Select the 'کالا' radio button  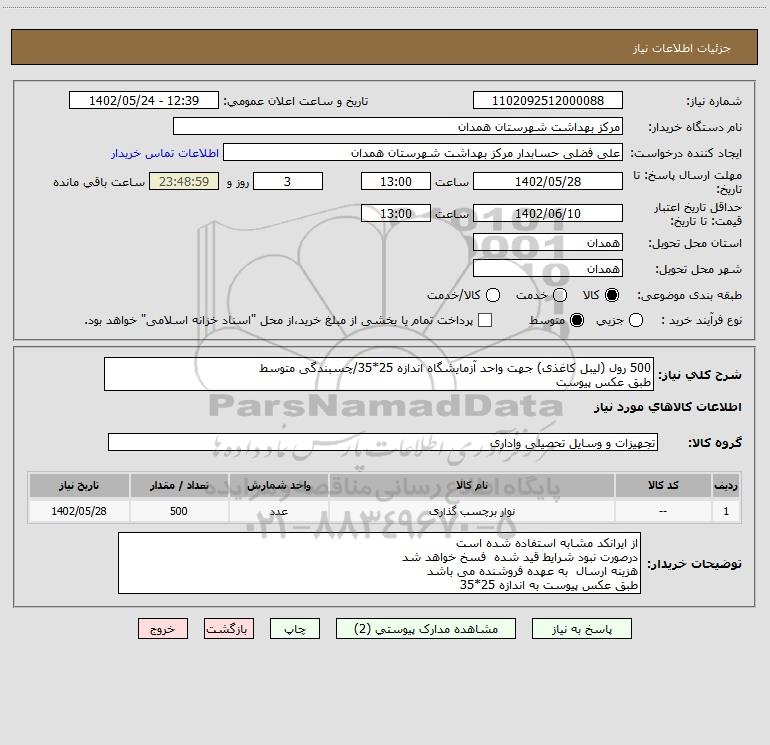pos(612,295)
